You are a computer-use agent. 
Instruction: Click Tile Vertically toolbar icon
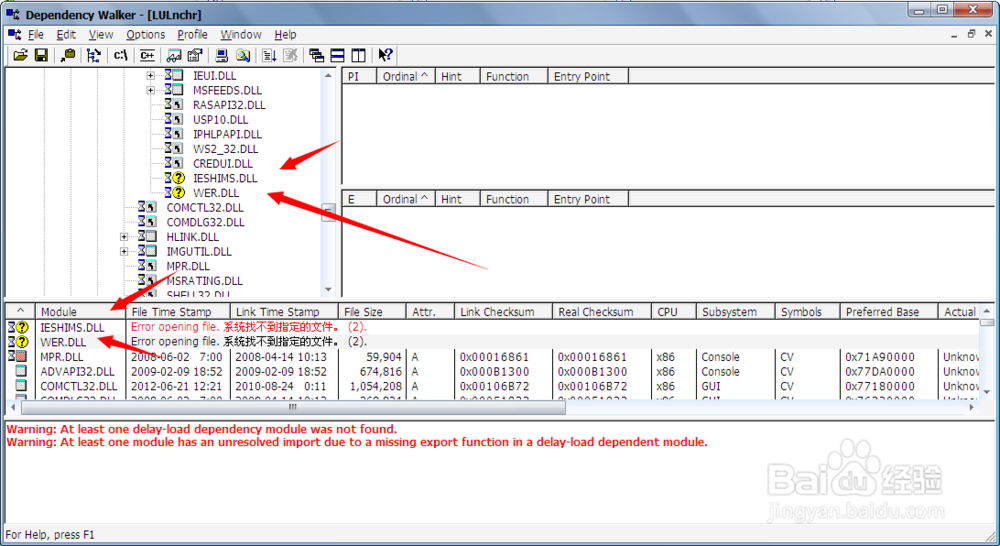tap(358, 55)
